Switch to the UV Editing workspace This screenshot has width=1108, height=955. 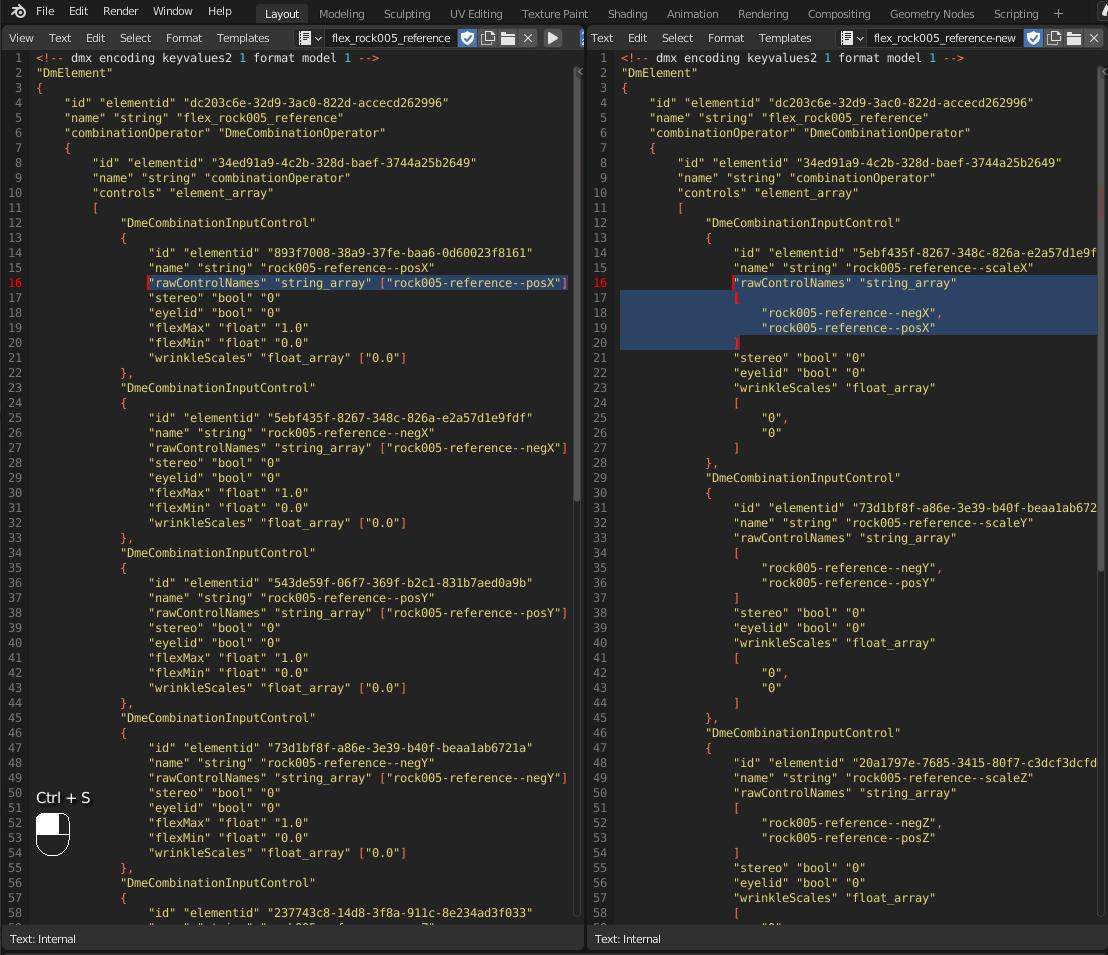coord(476,14)
